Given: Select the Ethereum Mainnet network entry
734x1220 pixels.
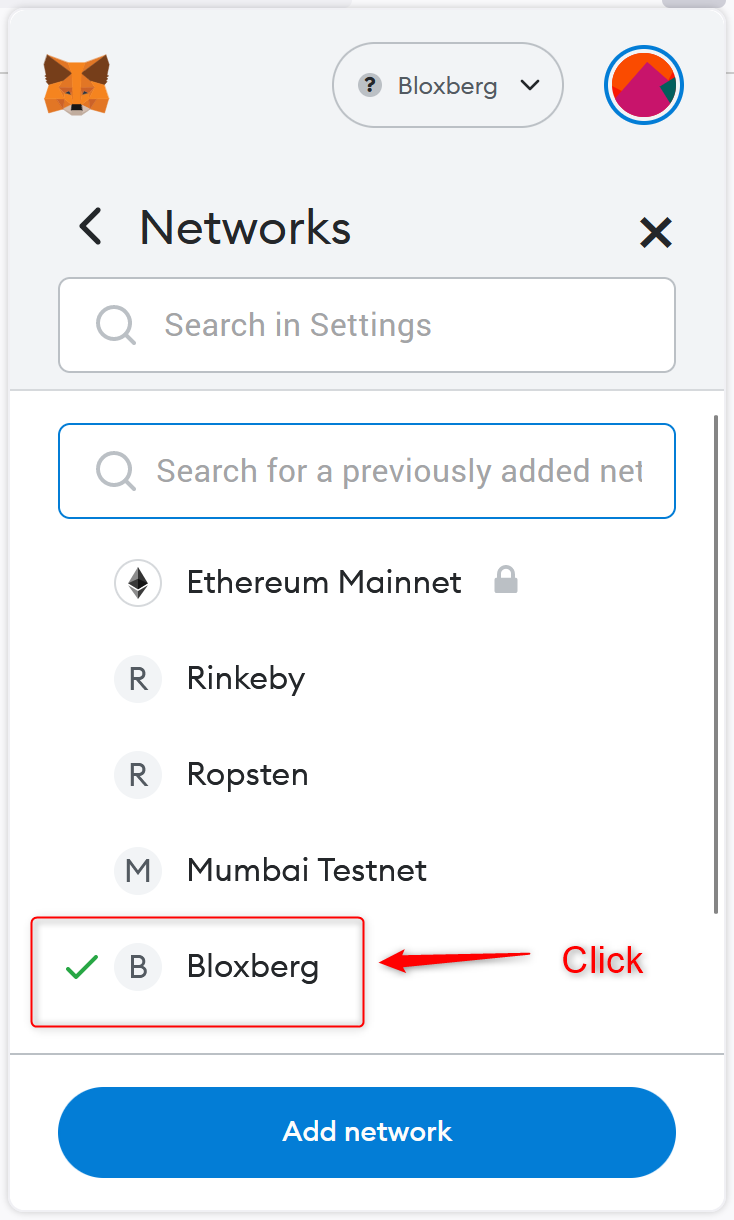Looking at the screenshot, I should coord(324,583).
